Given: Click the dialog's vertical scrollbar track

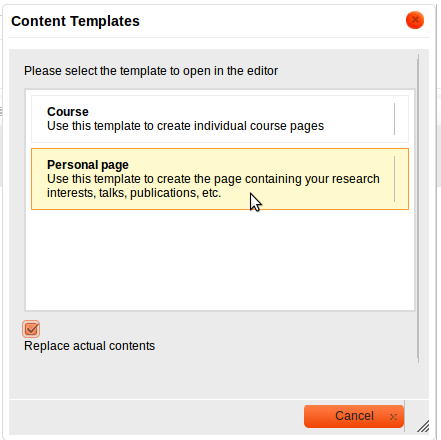Looking at the screenshot, I should coord(418,208).
